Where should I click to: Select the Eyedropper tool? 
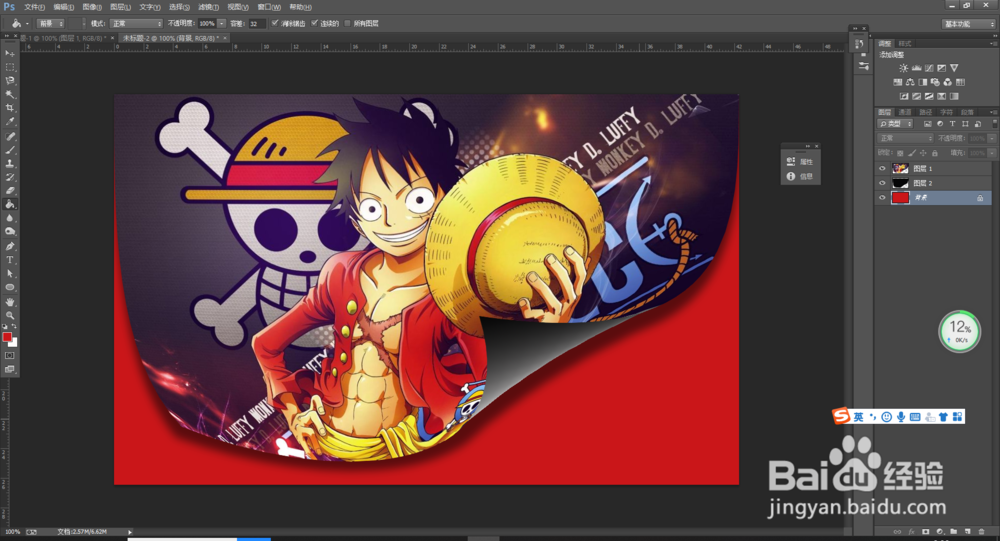(10, 122)
